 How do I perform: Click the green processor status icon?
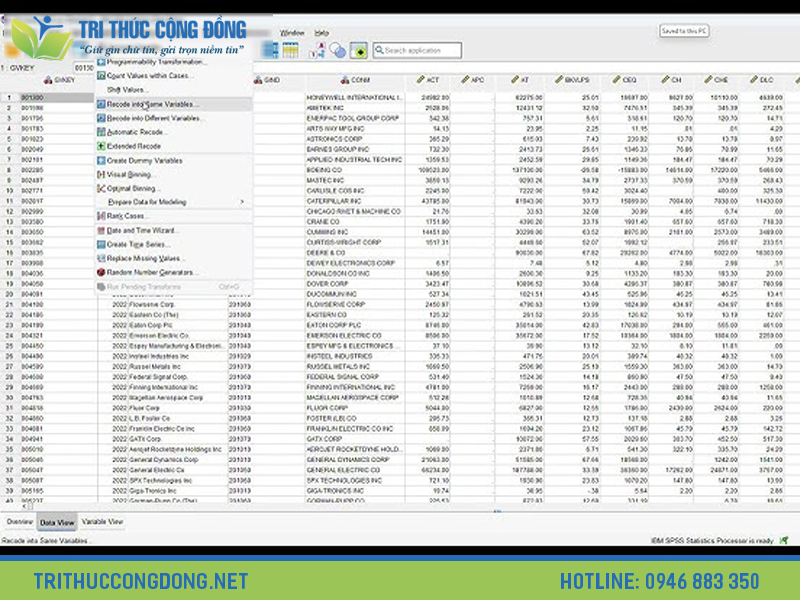pyautogui.click(x=784, y=540)
